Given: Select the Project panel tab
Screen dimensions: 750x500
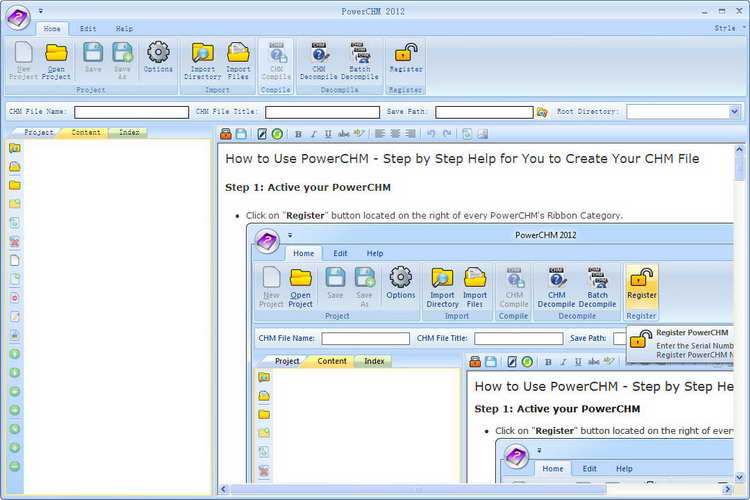Looking at the screenshot, I should click(39, 133).
